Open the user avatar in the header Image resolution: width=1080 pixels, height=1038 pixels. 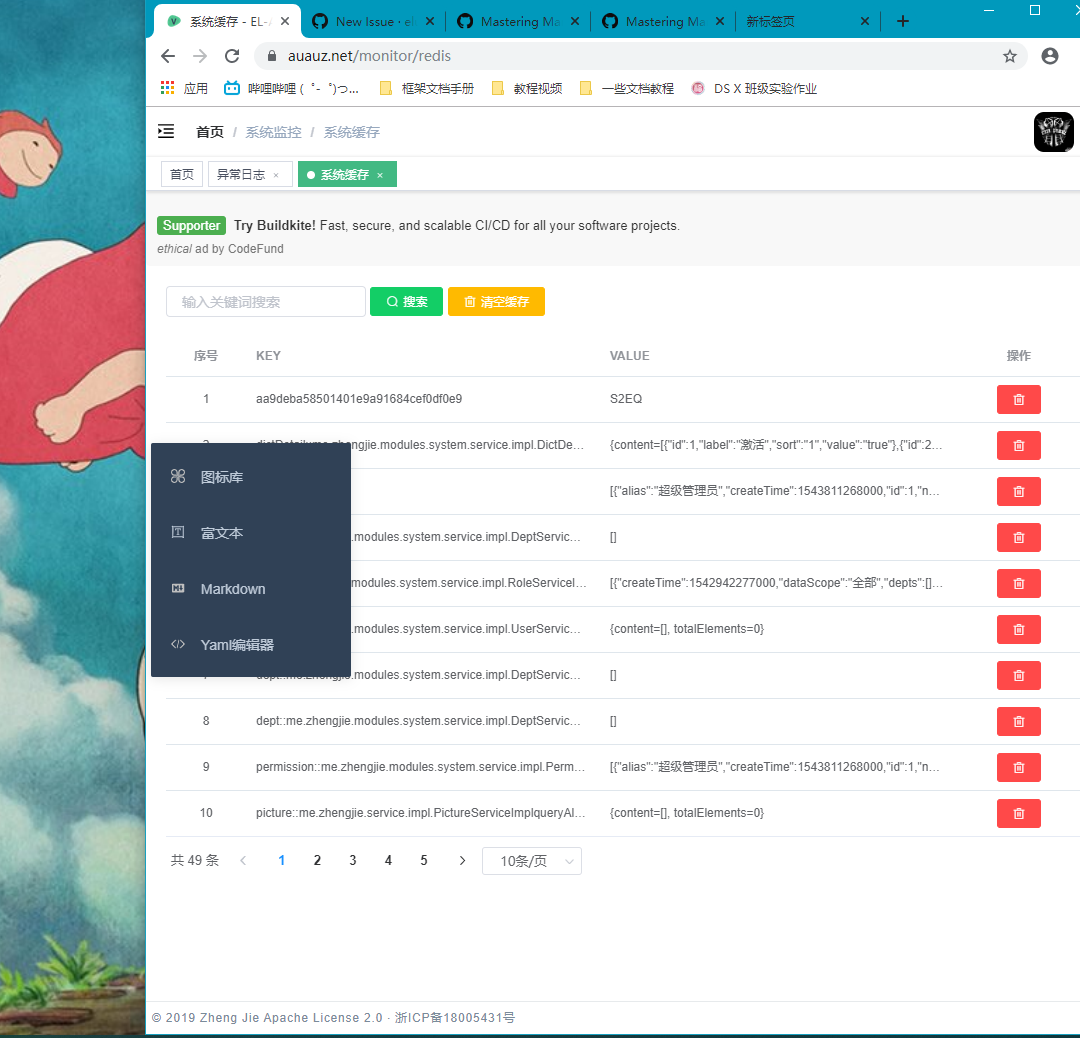(1053, 132)
